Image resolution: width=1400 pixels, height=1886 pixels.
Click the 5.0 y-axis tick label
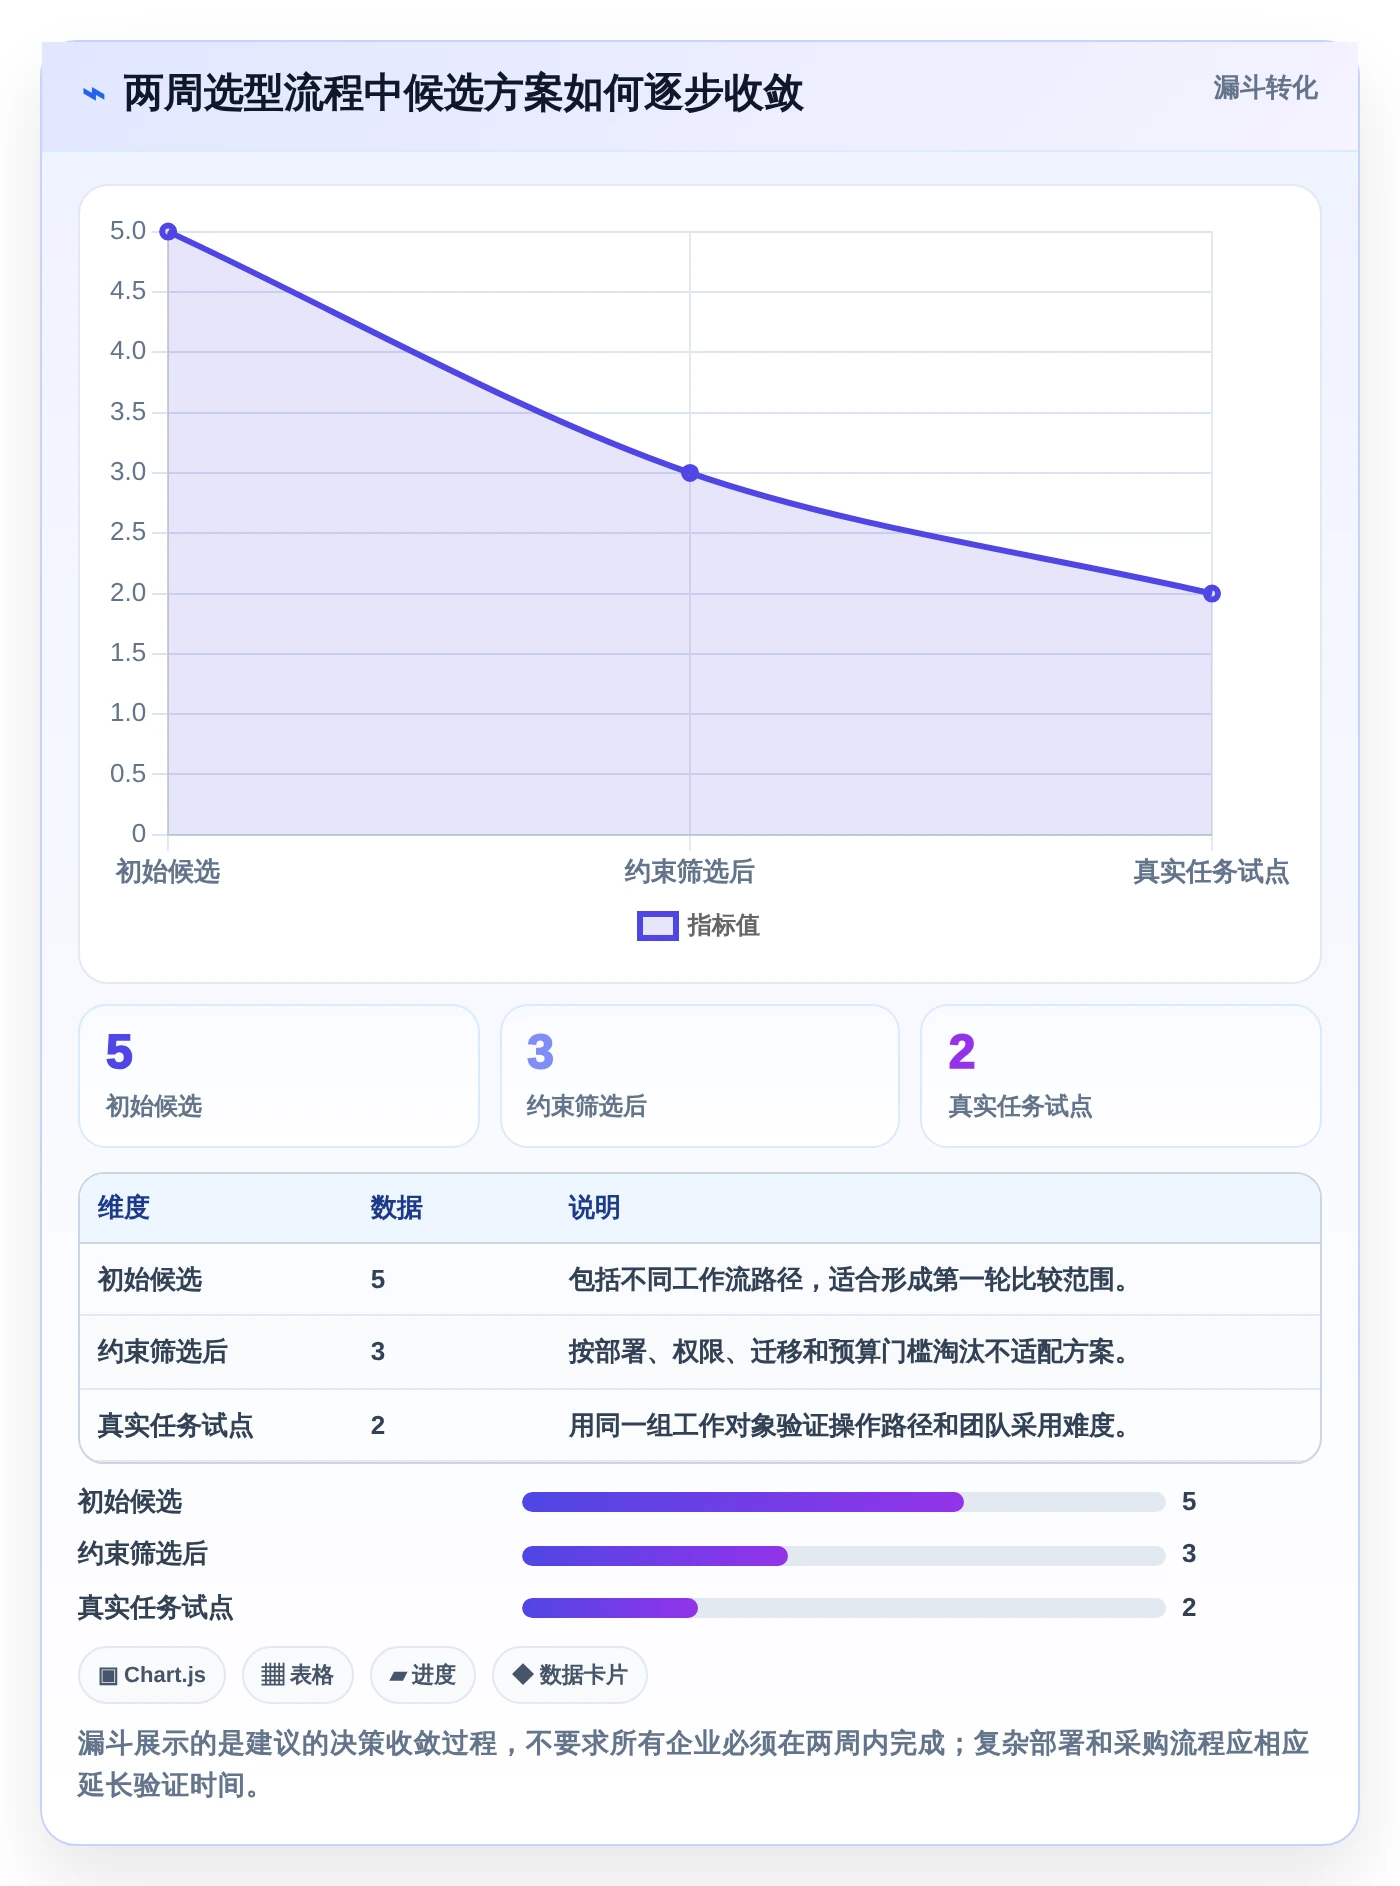(128, 231)
